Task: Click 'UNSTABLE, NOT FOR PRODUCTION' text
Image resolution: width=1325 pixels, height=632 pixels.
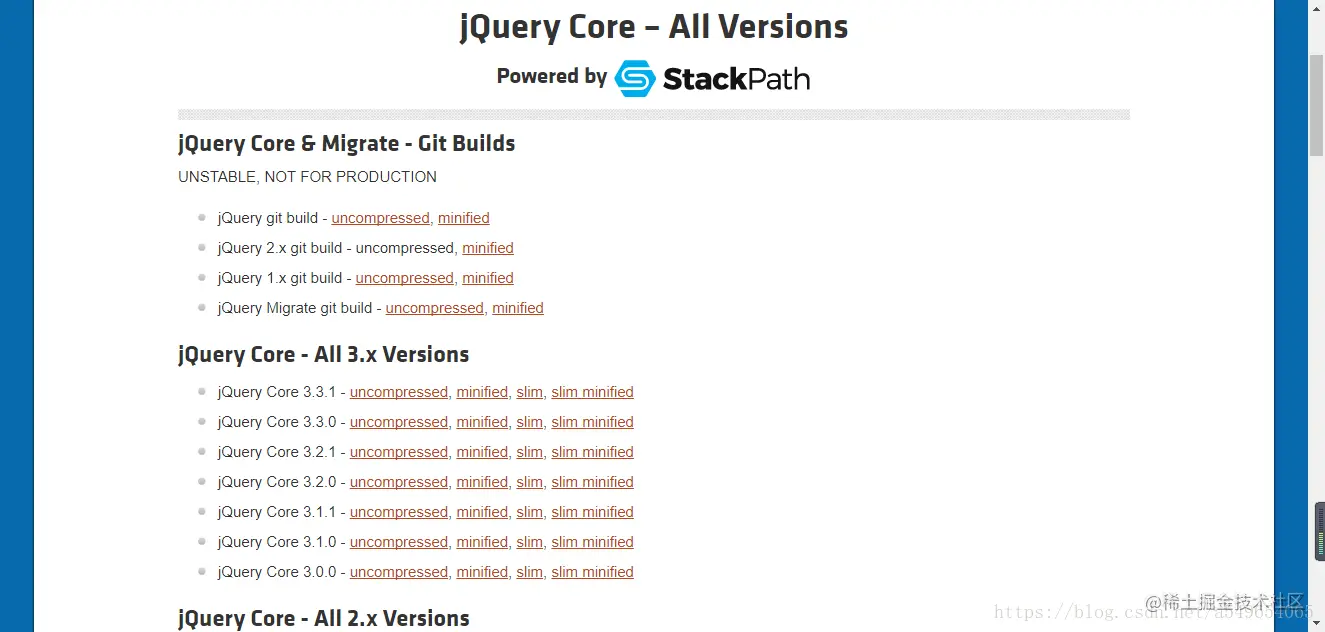Action: pyautogui.click(x=307, y=177)
